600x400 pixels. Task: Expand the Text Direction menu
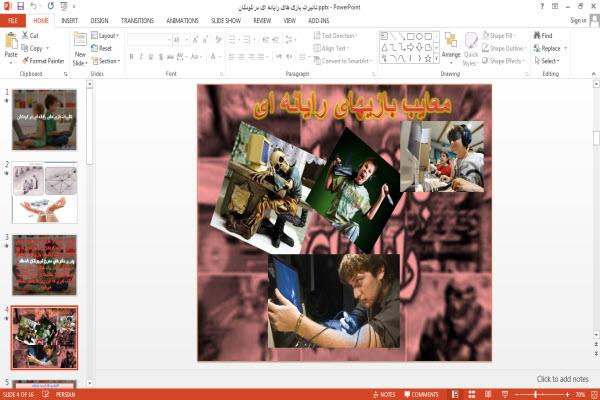335,36
